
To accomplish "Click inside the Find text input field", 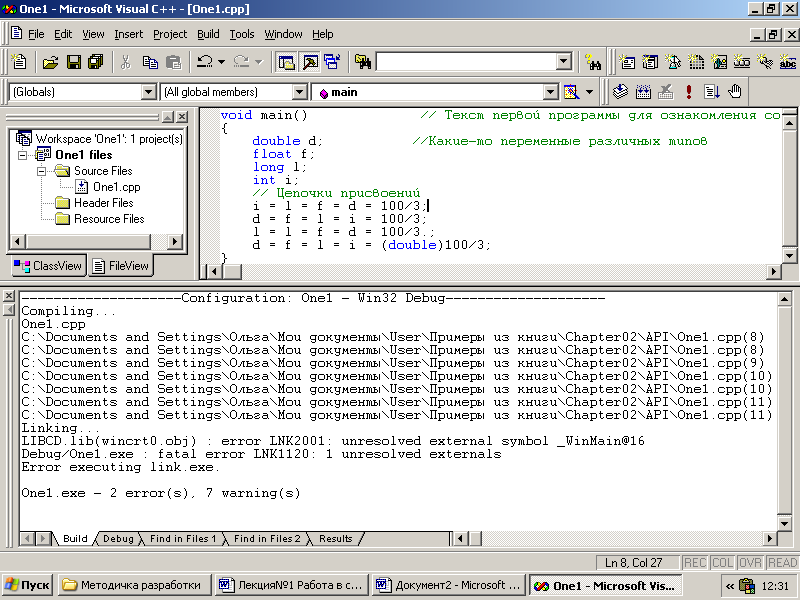I will pyautogui.click(x=466, y=62).
